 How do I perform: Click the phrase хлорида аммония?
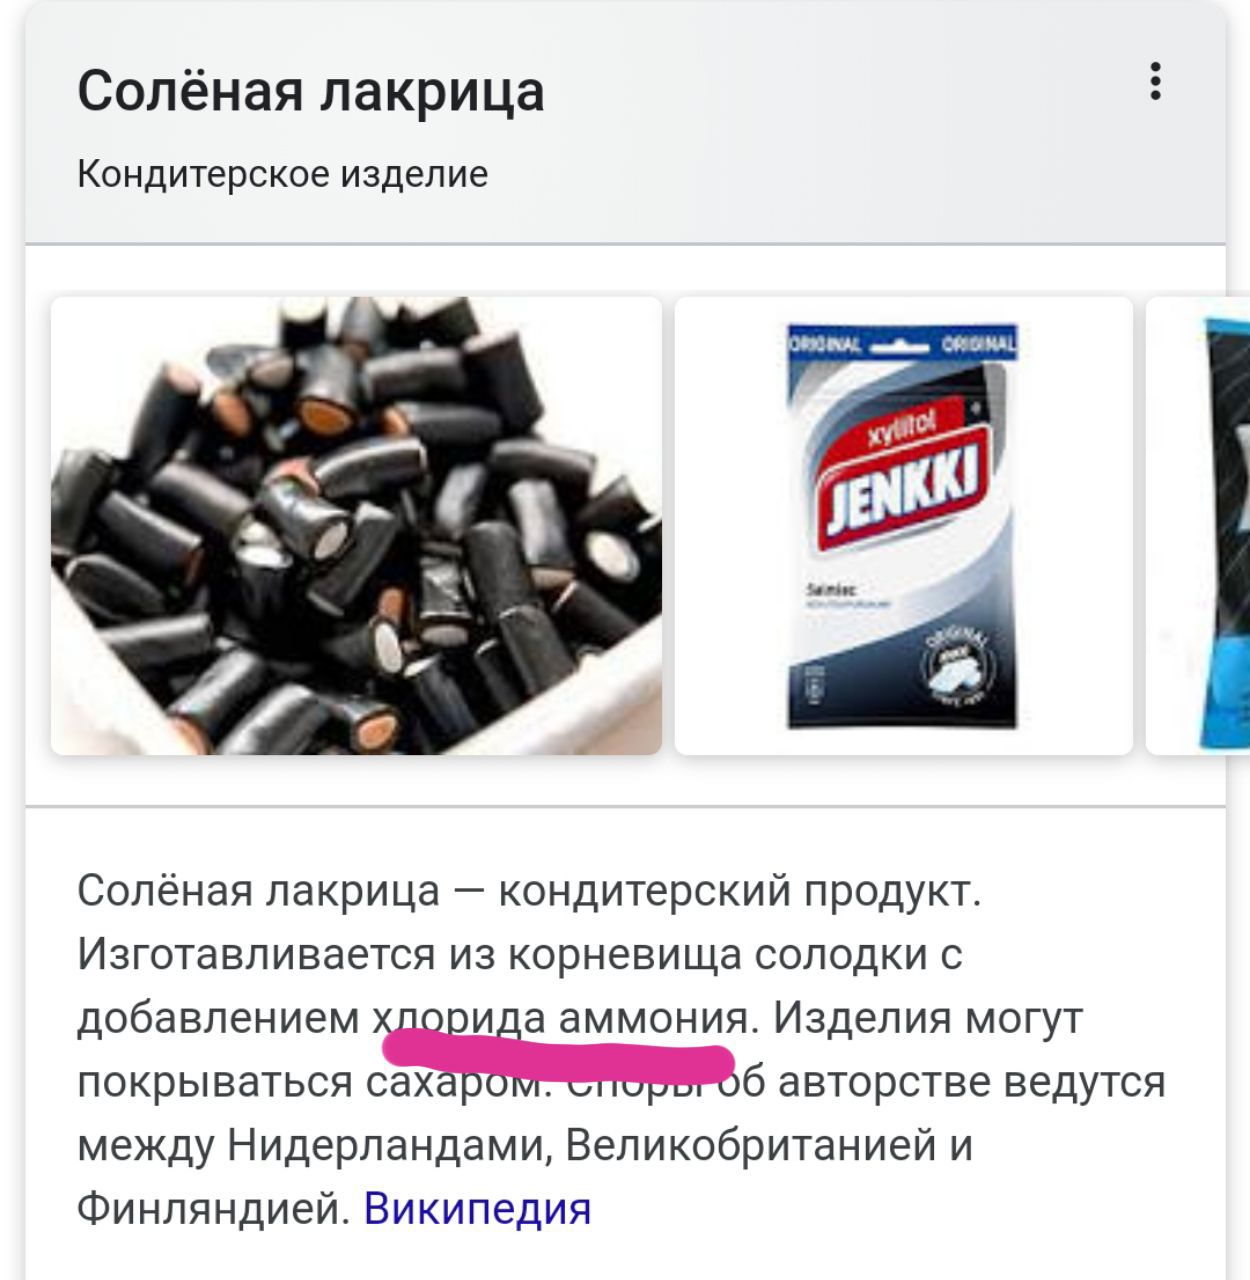[x=560, y=1019]
